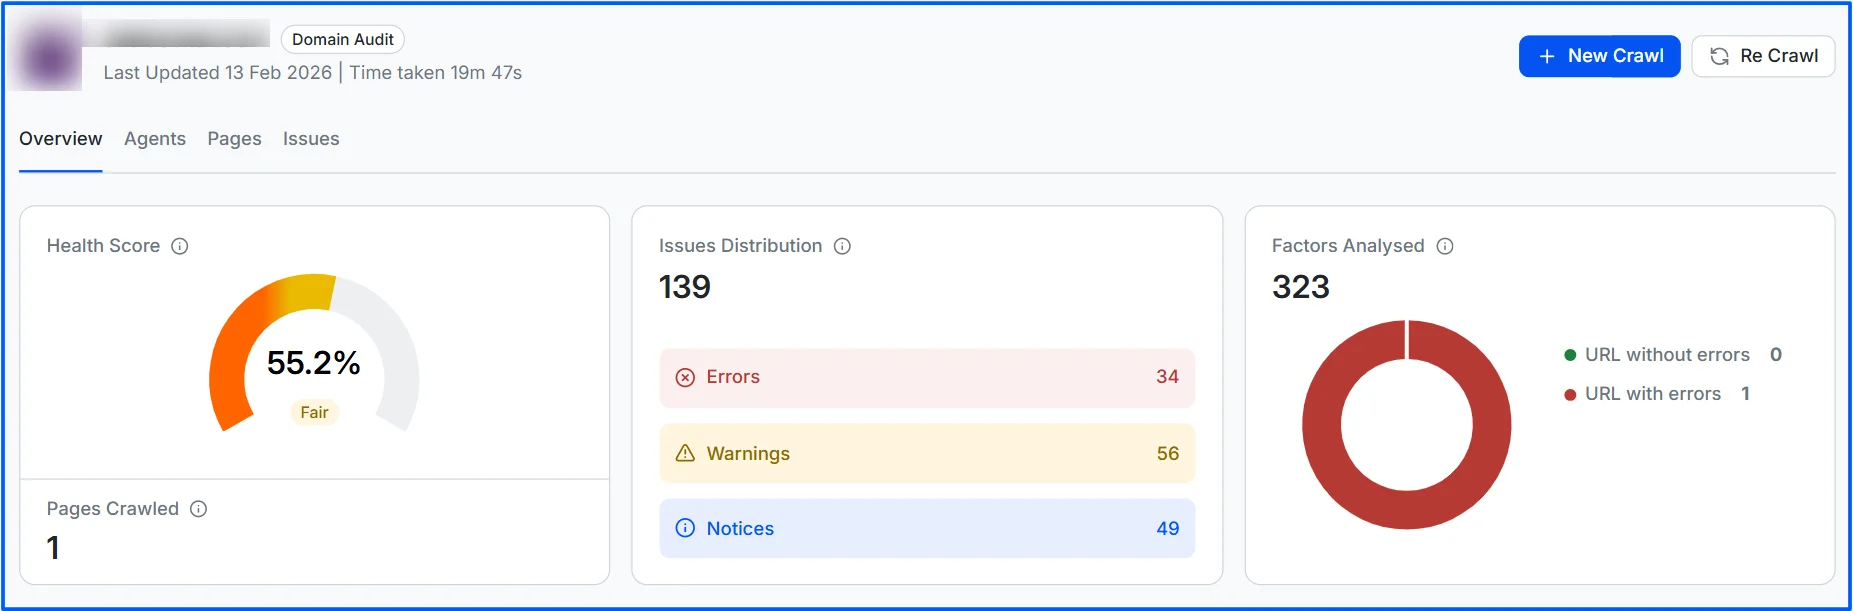Image resolution: width=1853 pixels, height=611 pixels.
Task: Select the URL with errors legend dot
Action: point(1570,394)
